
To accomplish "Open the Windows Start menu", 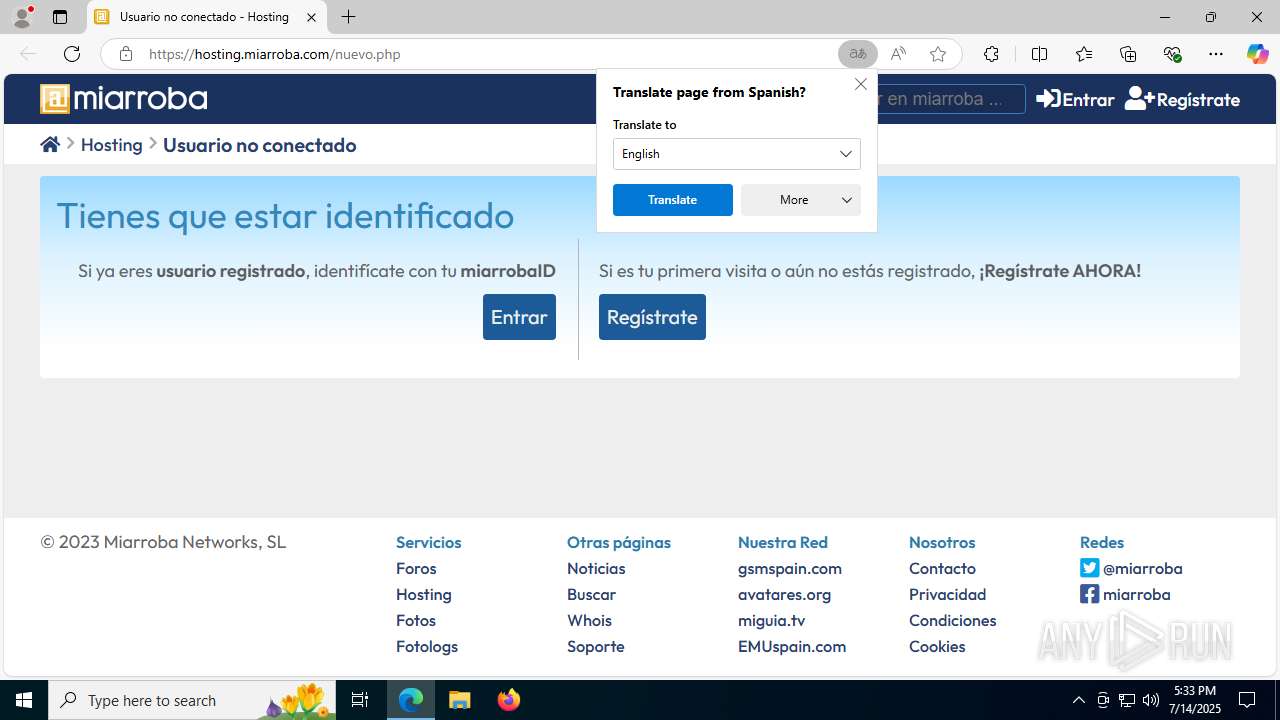I will pos(24,700).
